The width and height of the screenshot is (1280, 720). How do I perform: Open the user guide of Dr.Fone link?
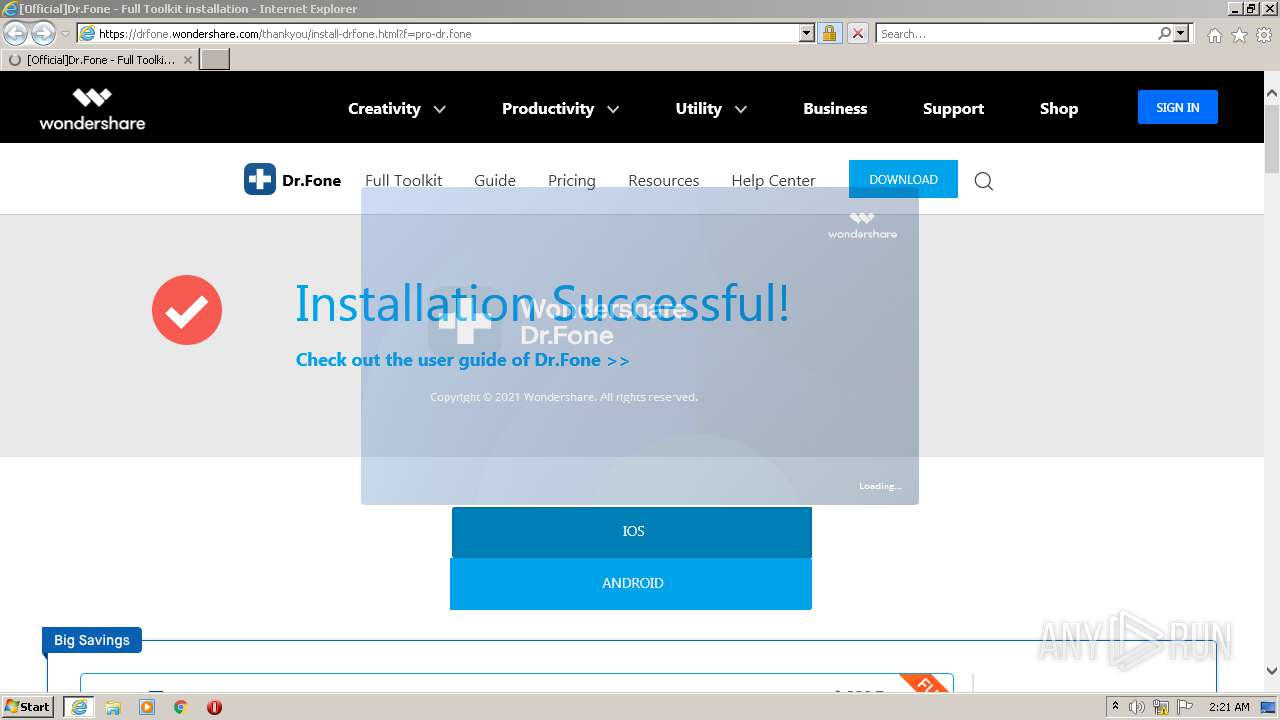click(x=462, y=360)
